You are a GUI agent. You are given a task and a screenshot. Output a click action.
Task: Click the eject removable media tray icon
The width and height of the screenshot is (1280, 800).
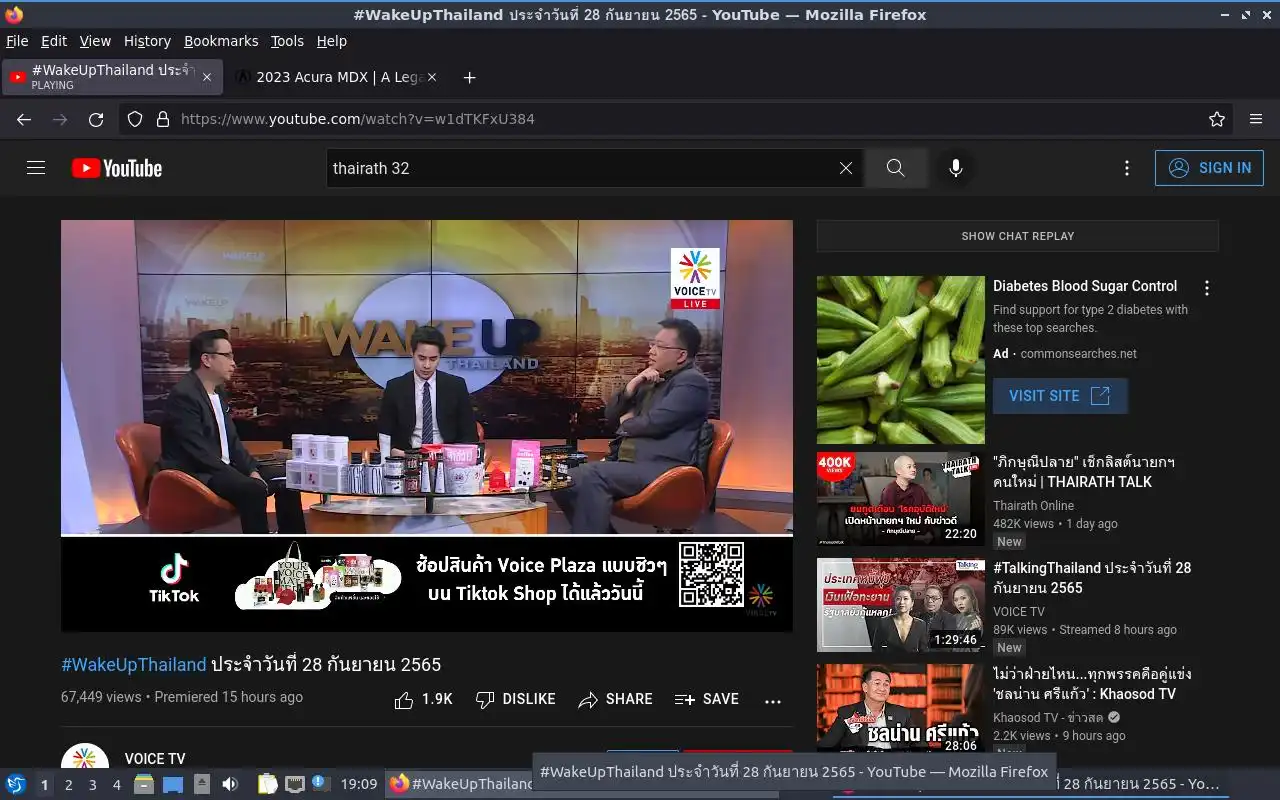201,784
